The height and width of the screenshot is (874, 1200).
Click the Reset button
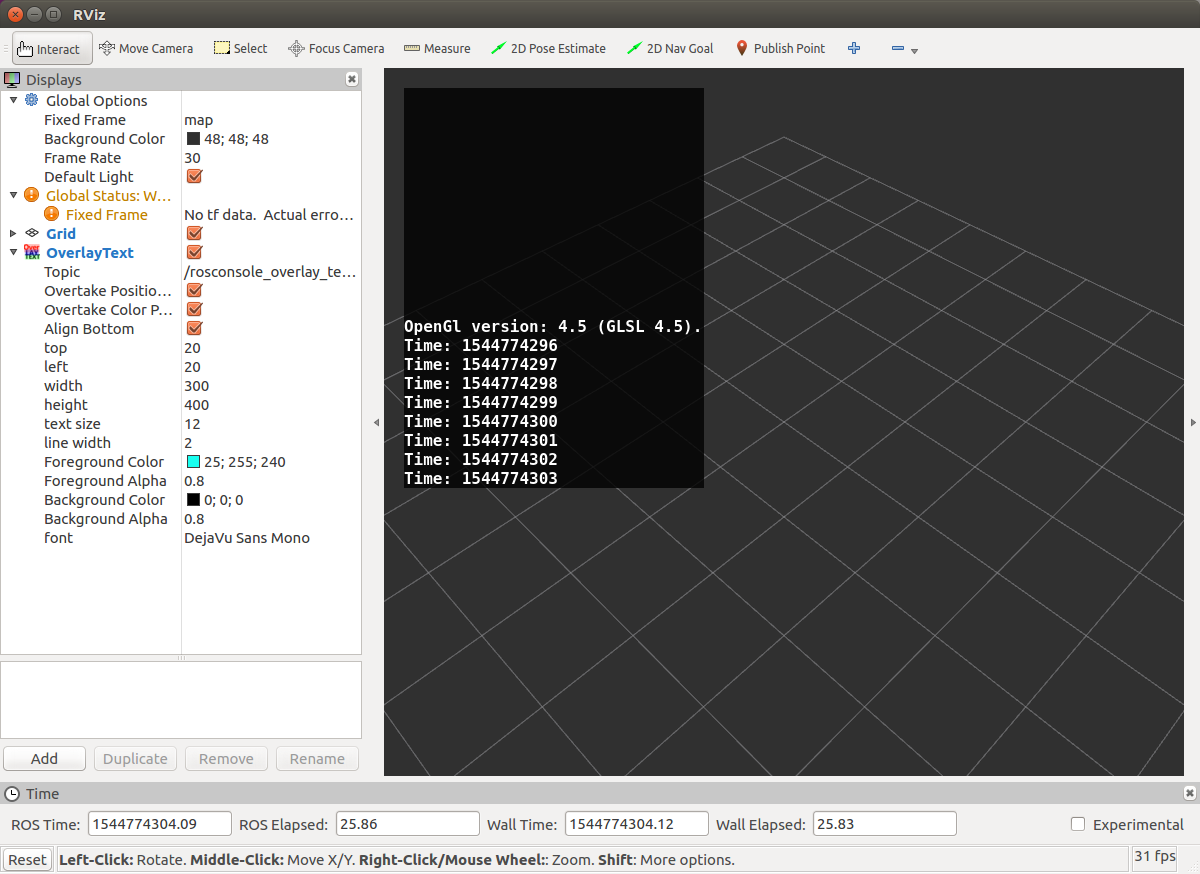tap(27, 859)
